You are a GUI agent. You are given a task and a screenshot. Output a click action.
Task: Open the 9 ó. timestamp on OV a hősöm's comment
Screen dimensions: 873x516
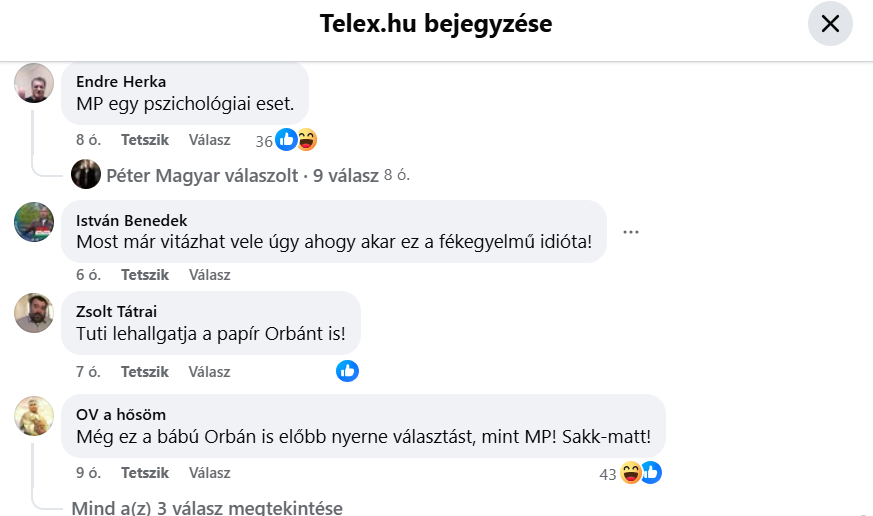coord(89,473)
